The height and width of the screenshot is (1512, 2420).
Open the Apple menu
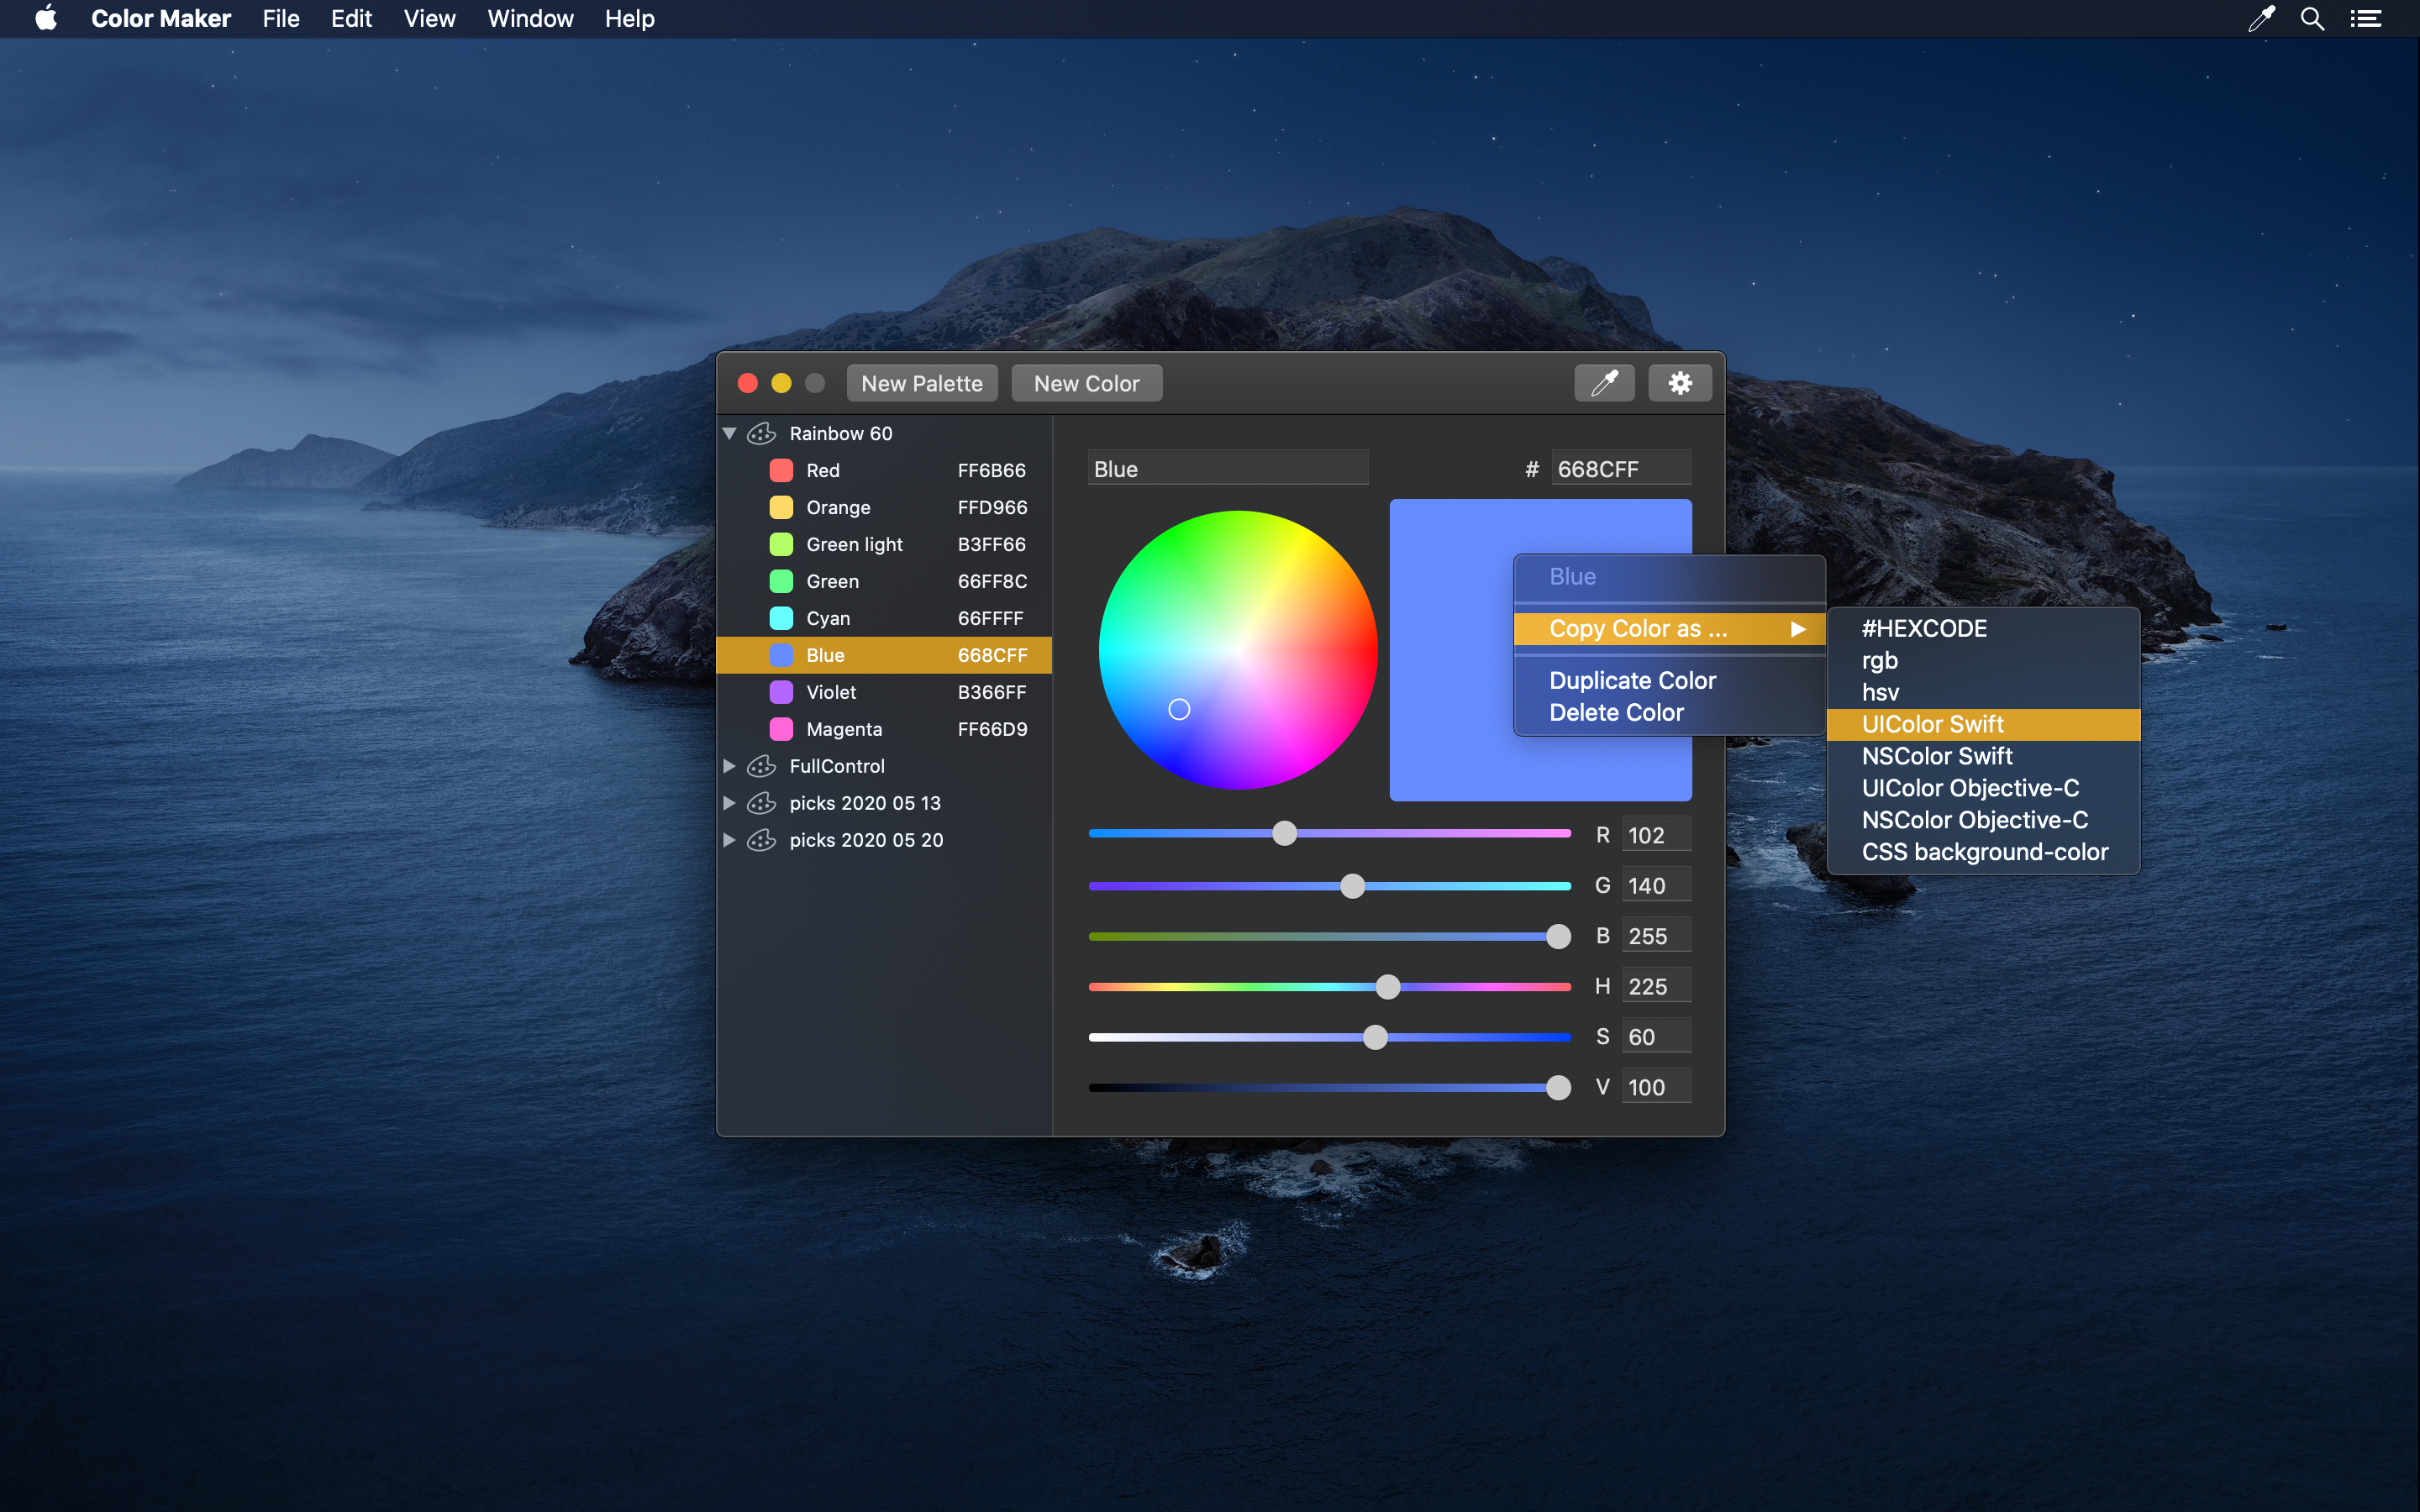click(x=46, y=18)
